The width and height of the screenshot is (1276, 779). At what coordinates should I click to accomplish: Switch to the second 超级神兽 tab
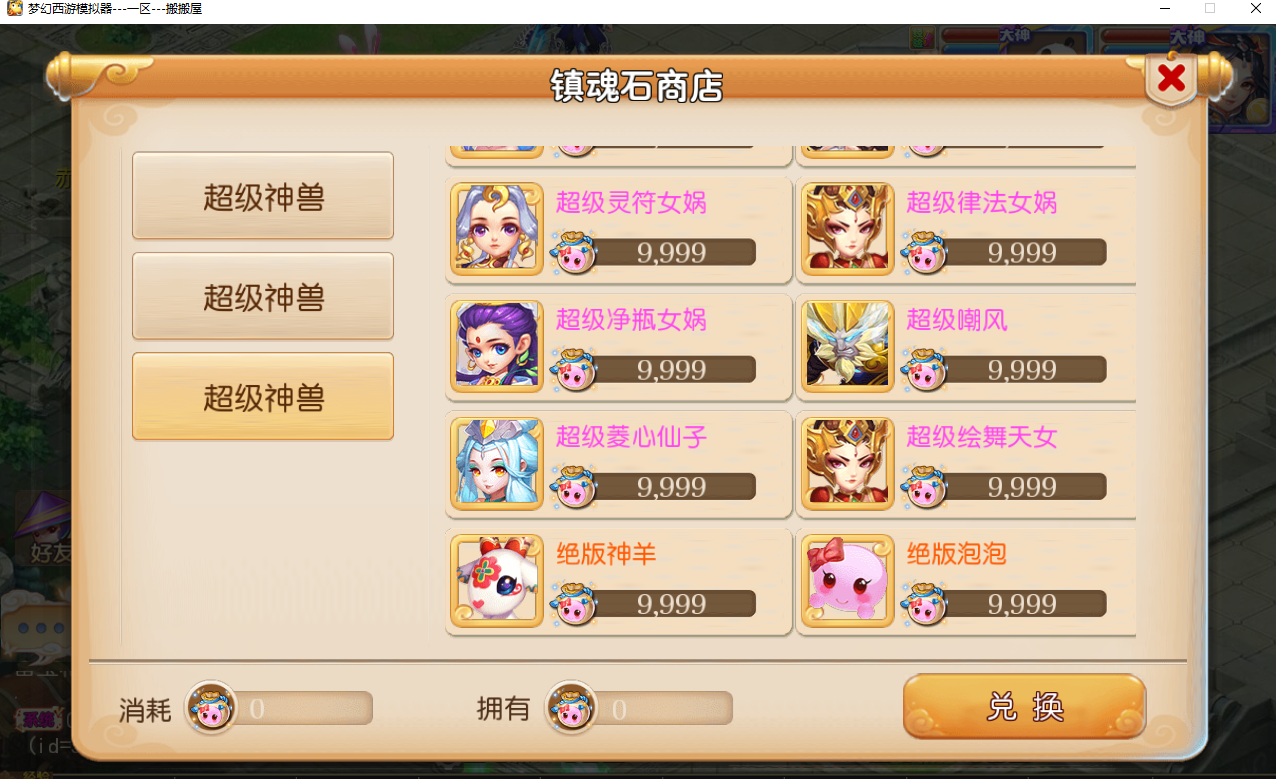(x=263, y=296)
